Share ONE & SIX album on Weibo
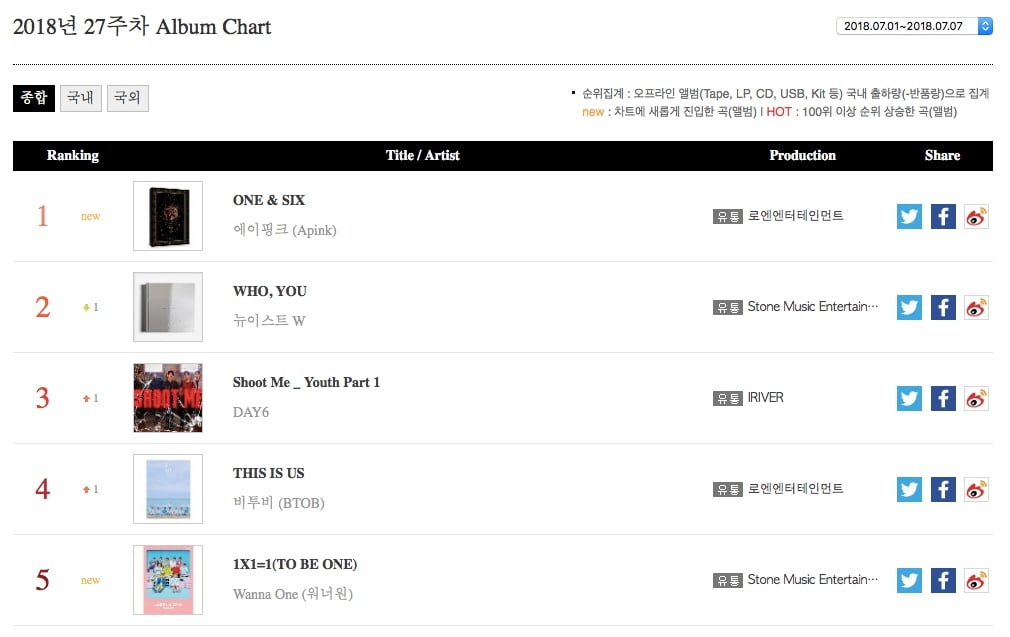Screen dimensions: 1010x637 pos(976,216)
